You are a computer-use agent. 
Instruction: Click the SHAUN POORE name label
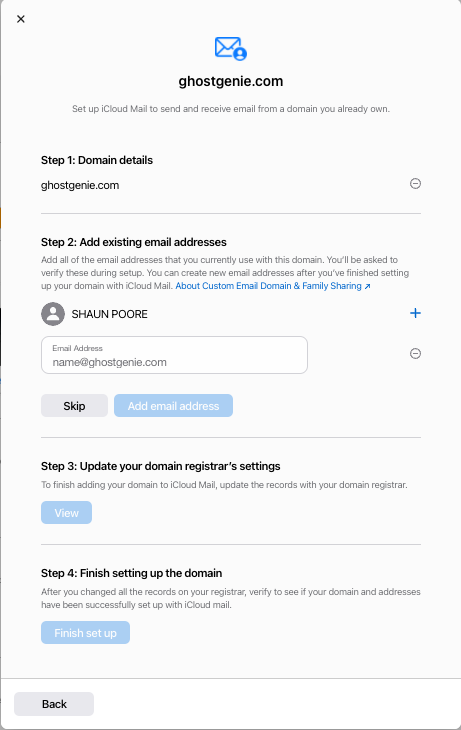pyautogui.click(x=109, y=314)
